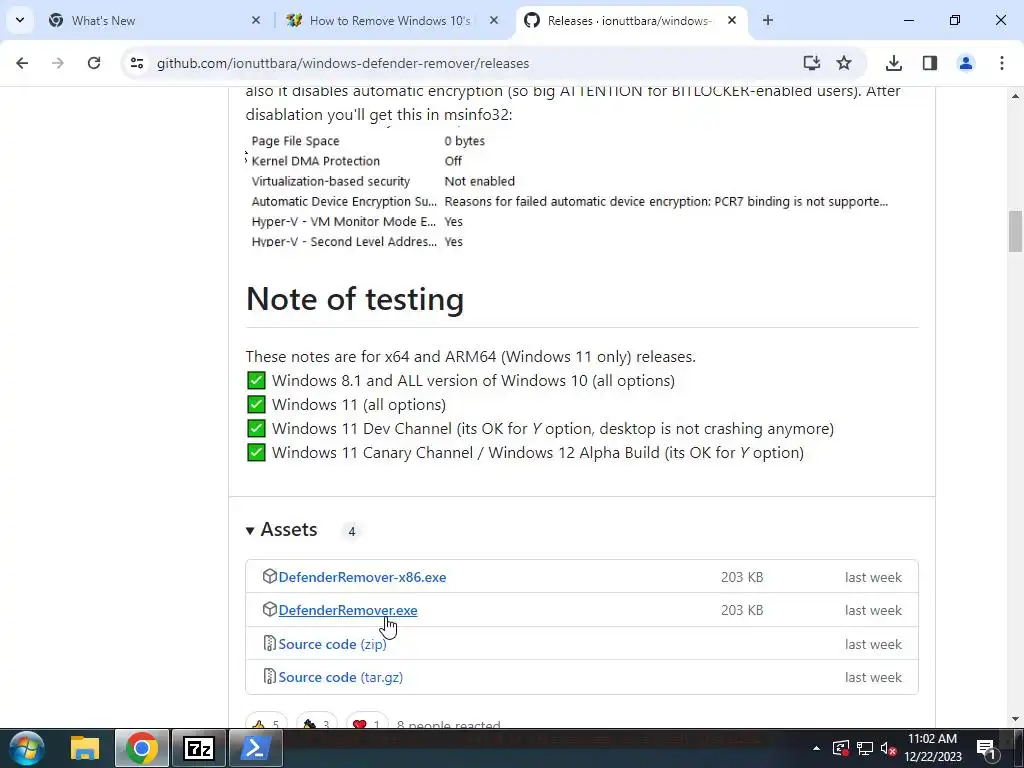Viewport: 1024px width, 768px height.
Task: Collapse the Assets section
Action: pyautogui.click(x=281, y=530)
